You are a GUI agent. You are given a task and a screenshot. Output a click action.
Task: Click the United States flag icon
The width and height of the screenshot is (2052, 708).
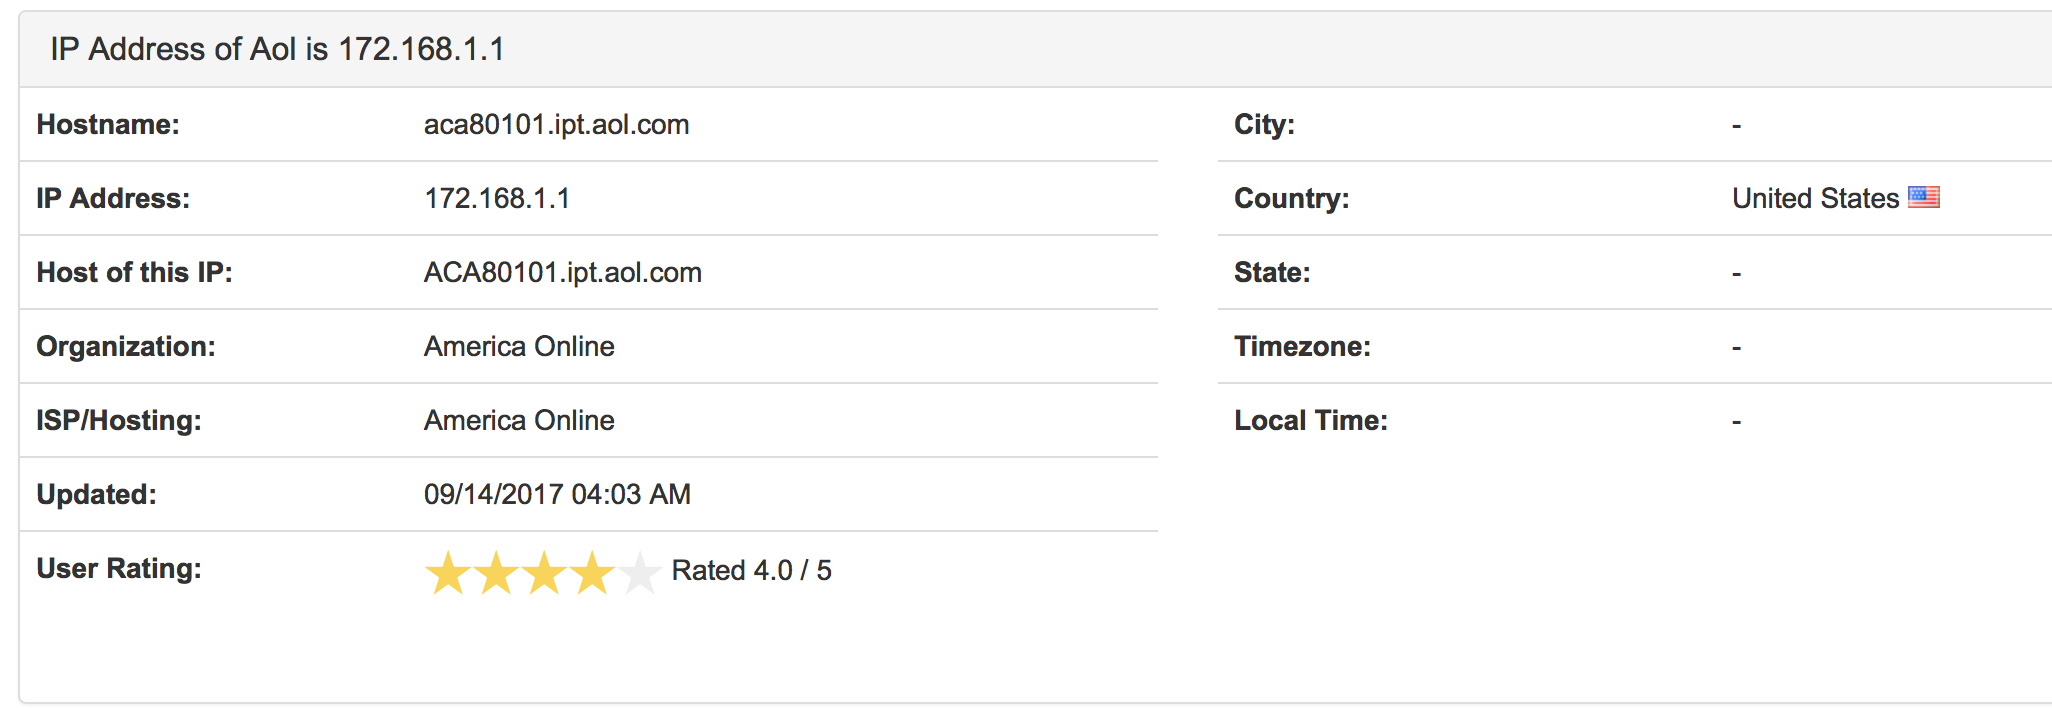click(1923, 197)
